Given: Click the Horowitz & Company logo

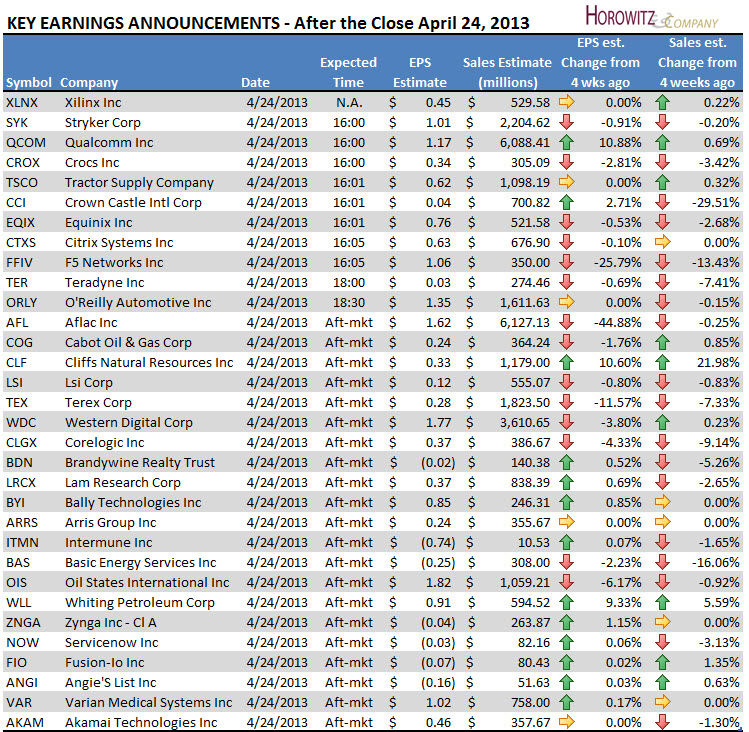Looking at the screenshot, I should click(x=652, y=17).
